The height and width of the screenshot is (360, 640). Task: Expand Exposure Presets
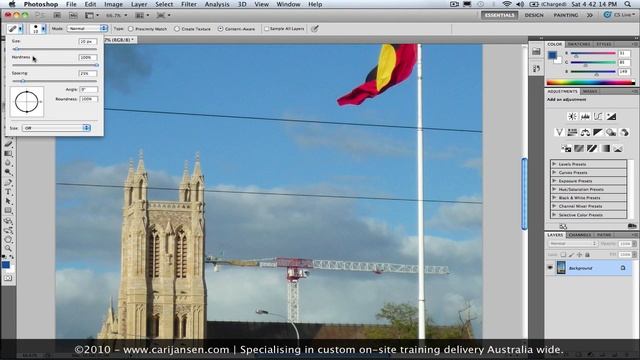[554, 181]
